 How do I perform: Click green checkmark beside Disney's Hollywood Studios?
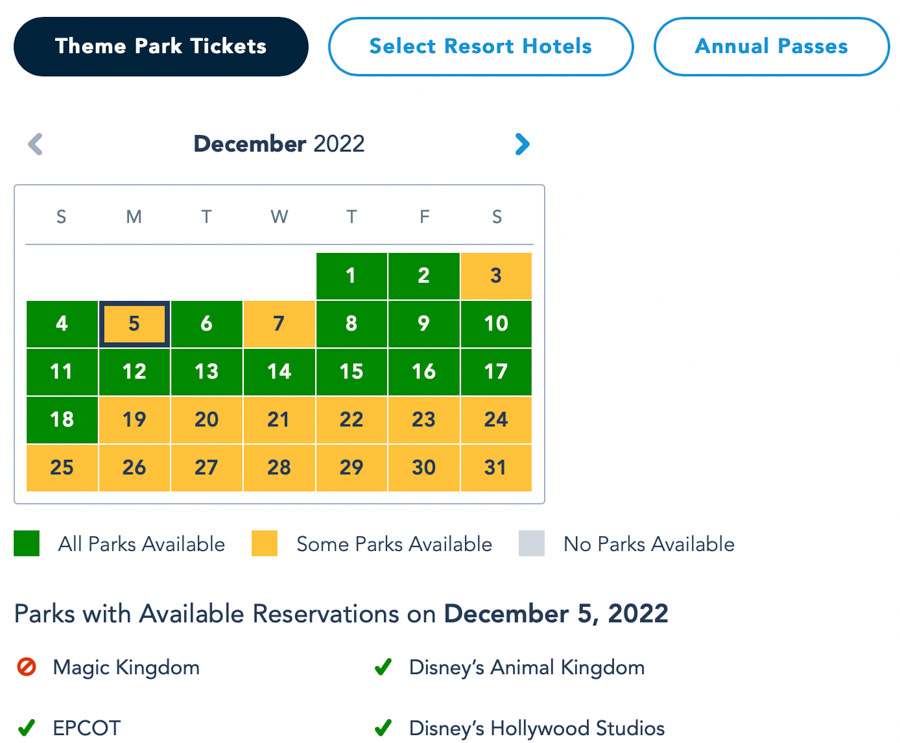383,728
